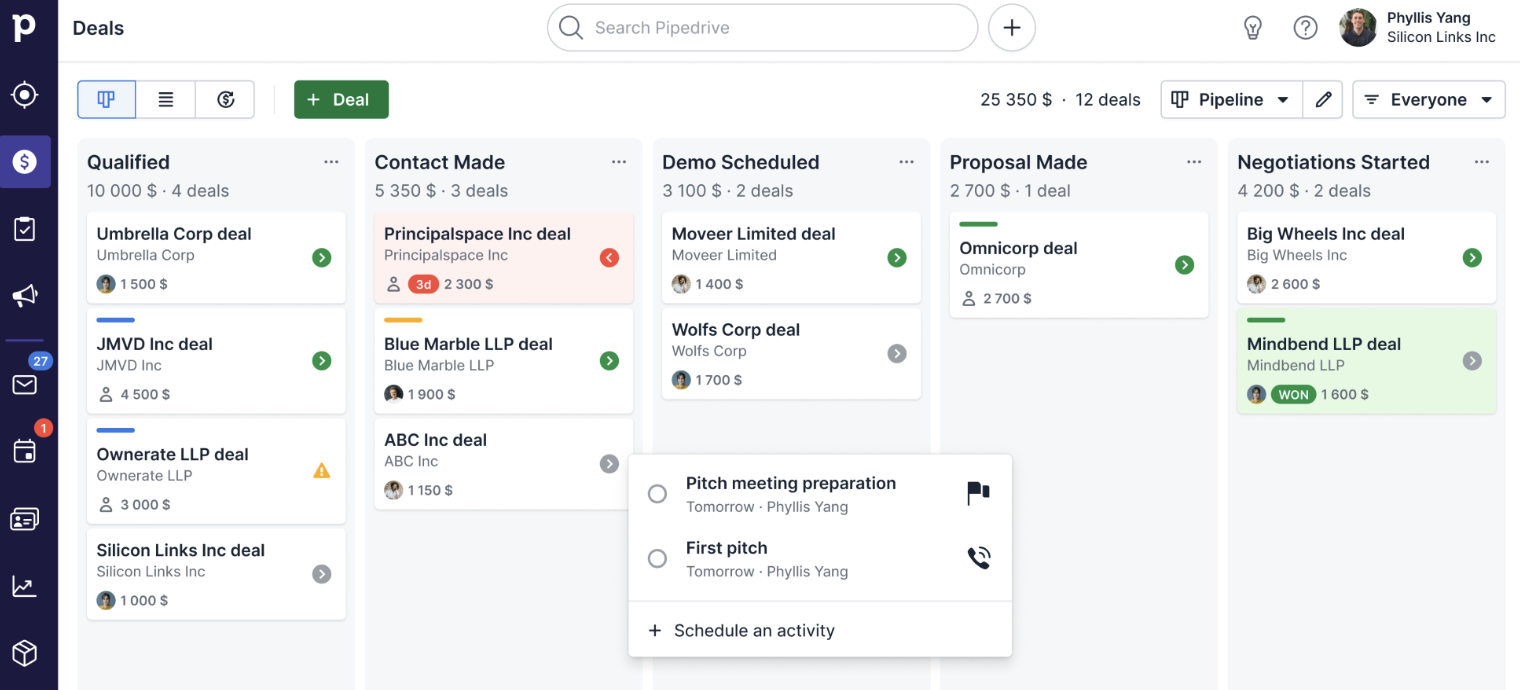Open the Everyone filter dropdown
This screenshot has height=690, width=1520.
(x=1429, y=100)
